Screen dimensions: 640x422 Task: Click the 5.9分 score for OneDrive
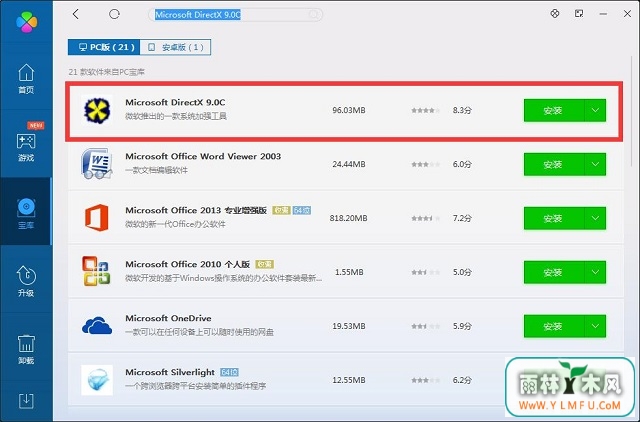click(462, 326)
